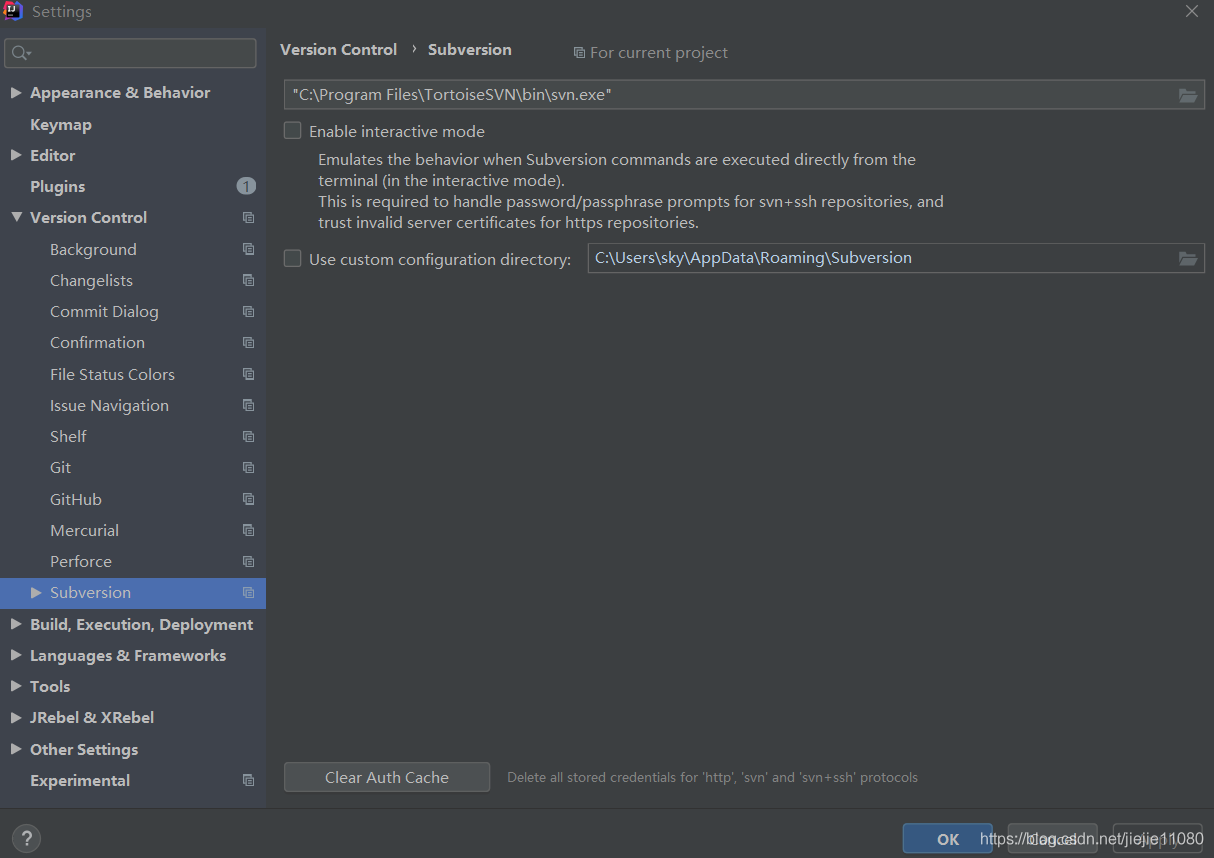Expand the Tools section

click(x=16, y=686)
